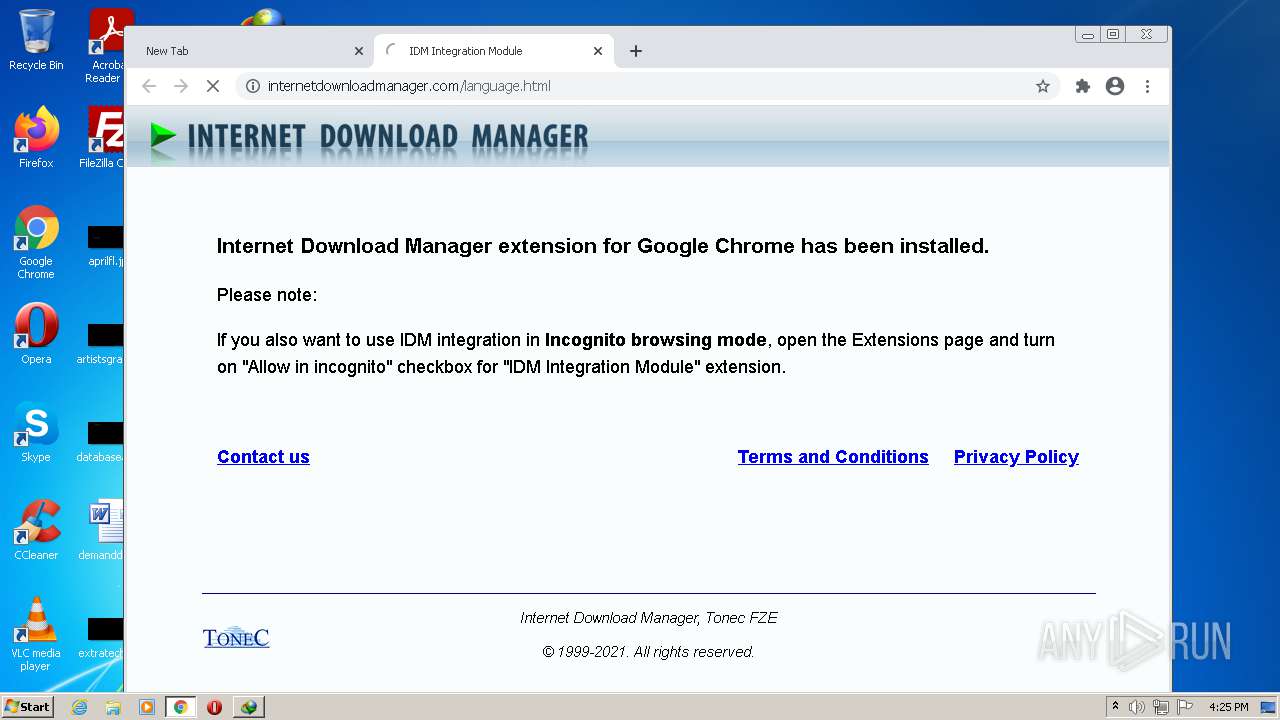Open Chrome's three-dot menu
Viewport: 1280px width, 720px height.
[x=1147, y=86]
